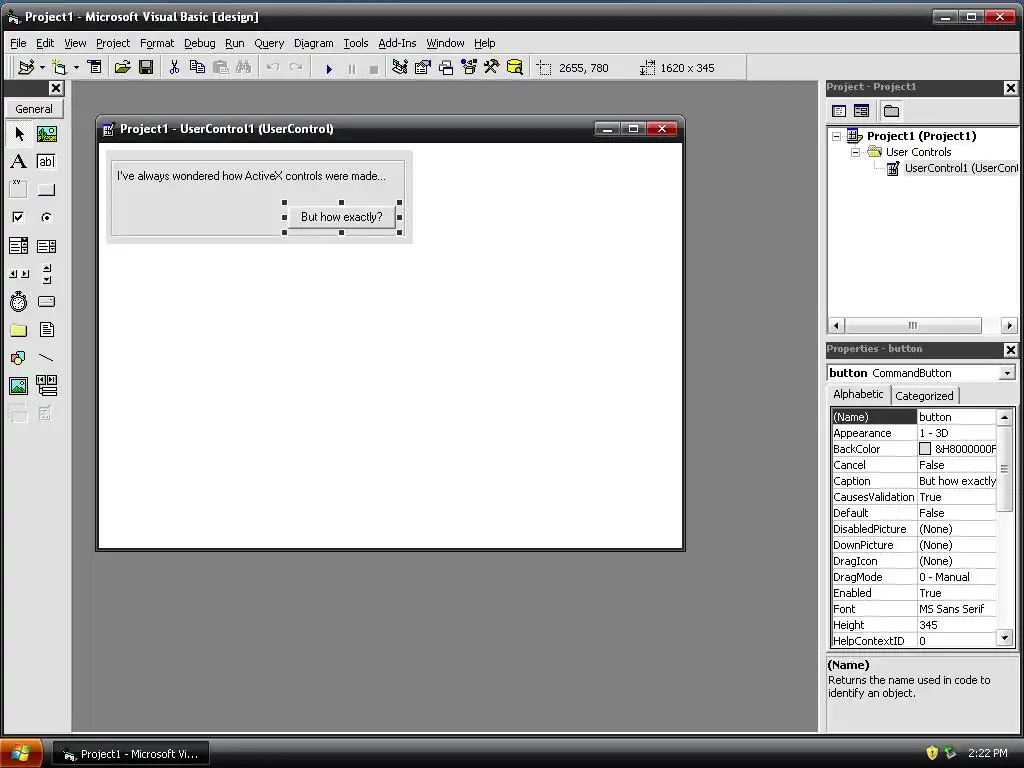Click the Add Form toolbar icon

pyautogui.click(x=59, y=67)
